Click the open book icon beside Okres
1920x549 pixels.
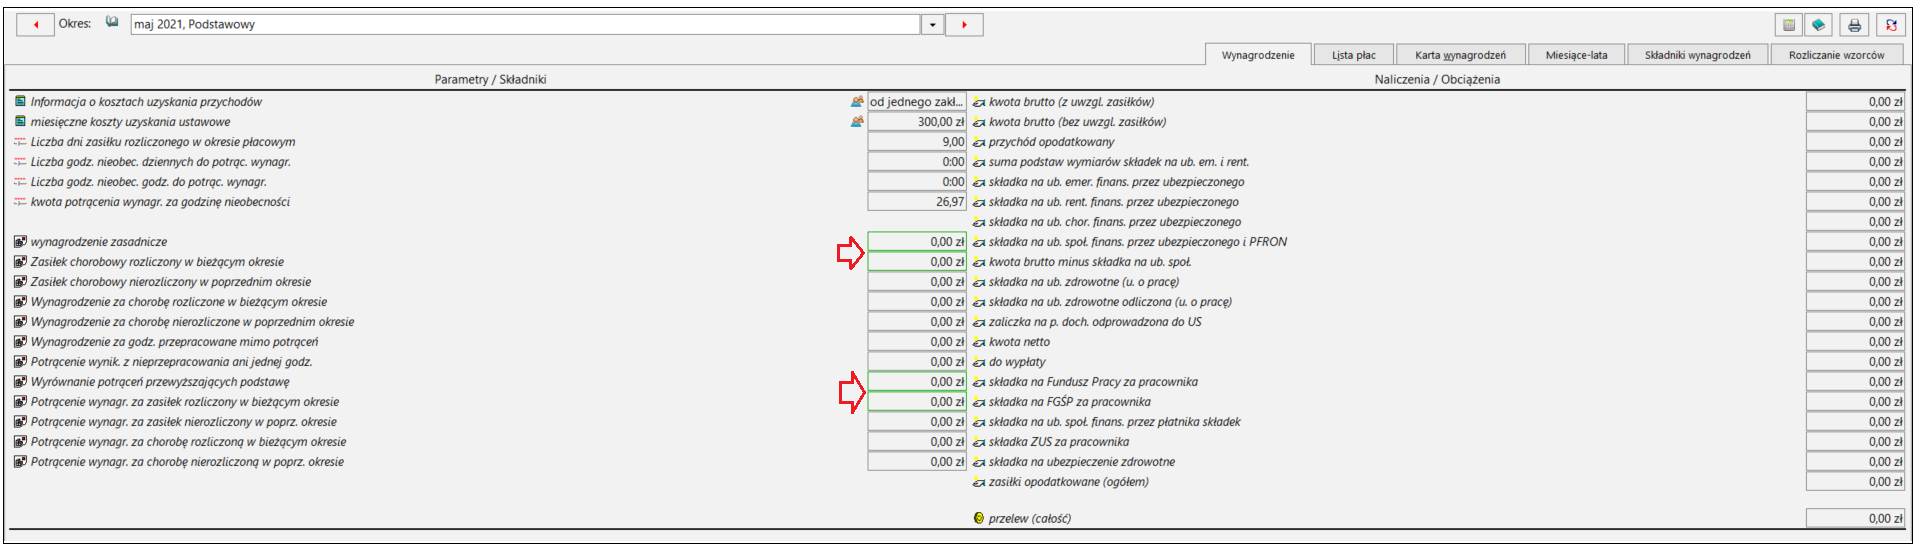(112, 22)
